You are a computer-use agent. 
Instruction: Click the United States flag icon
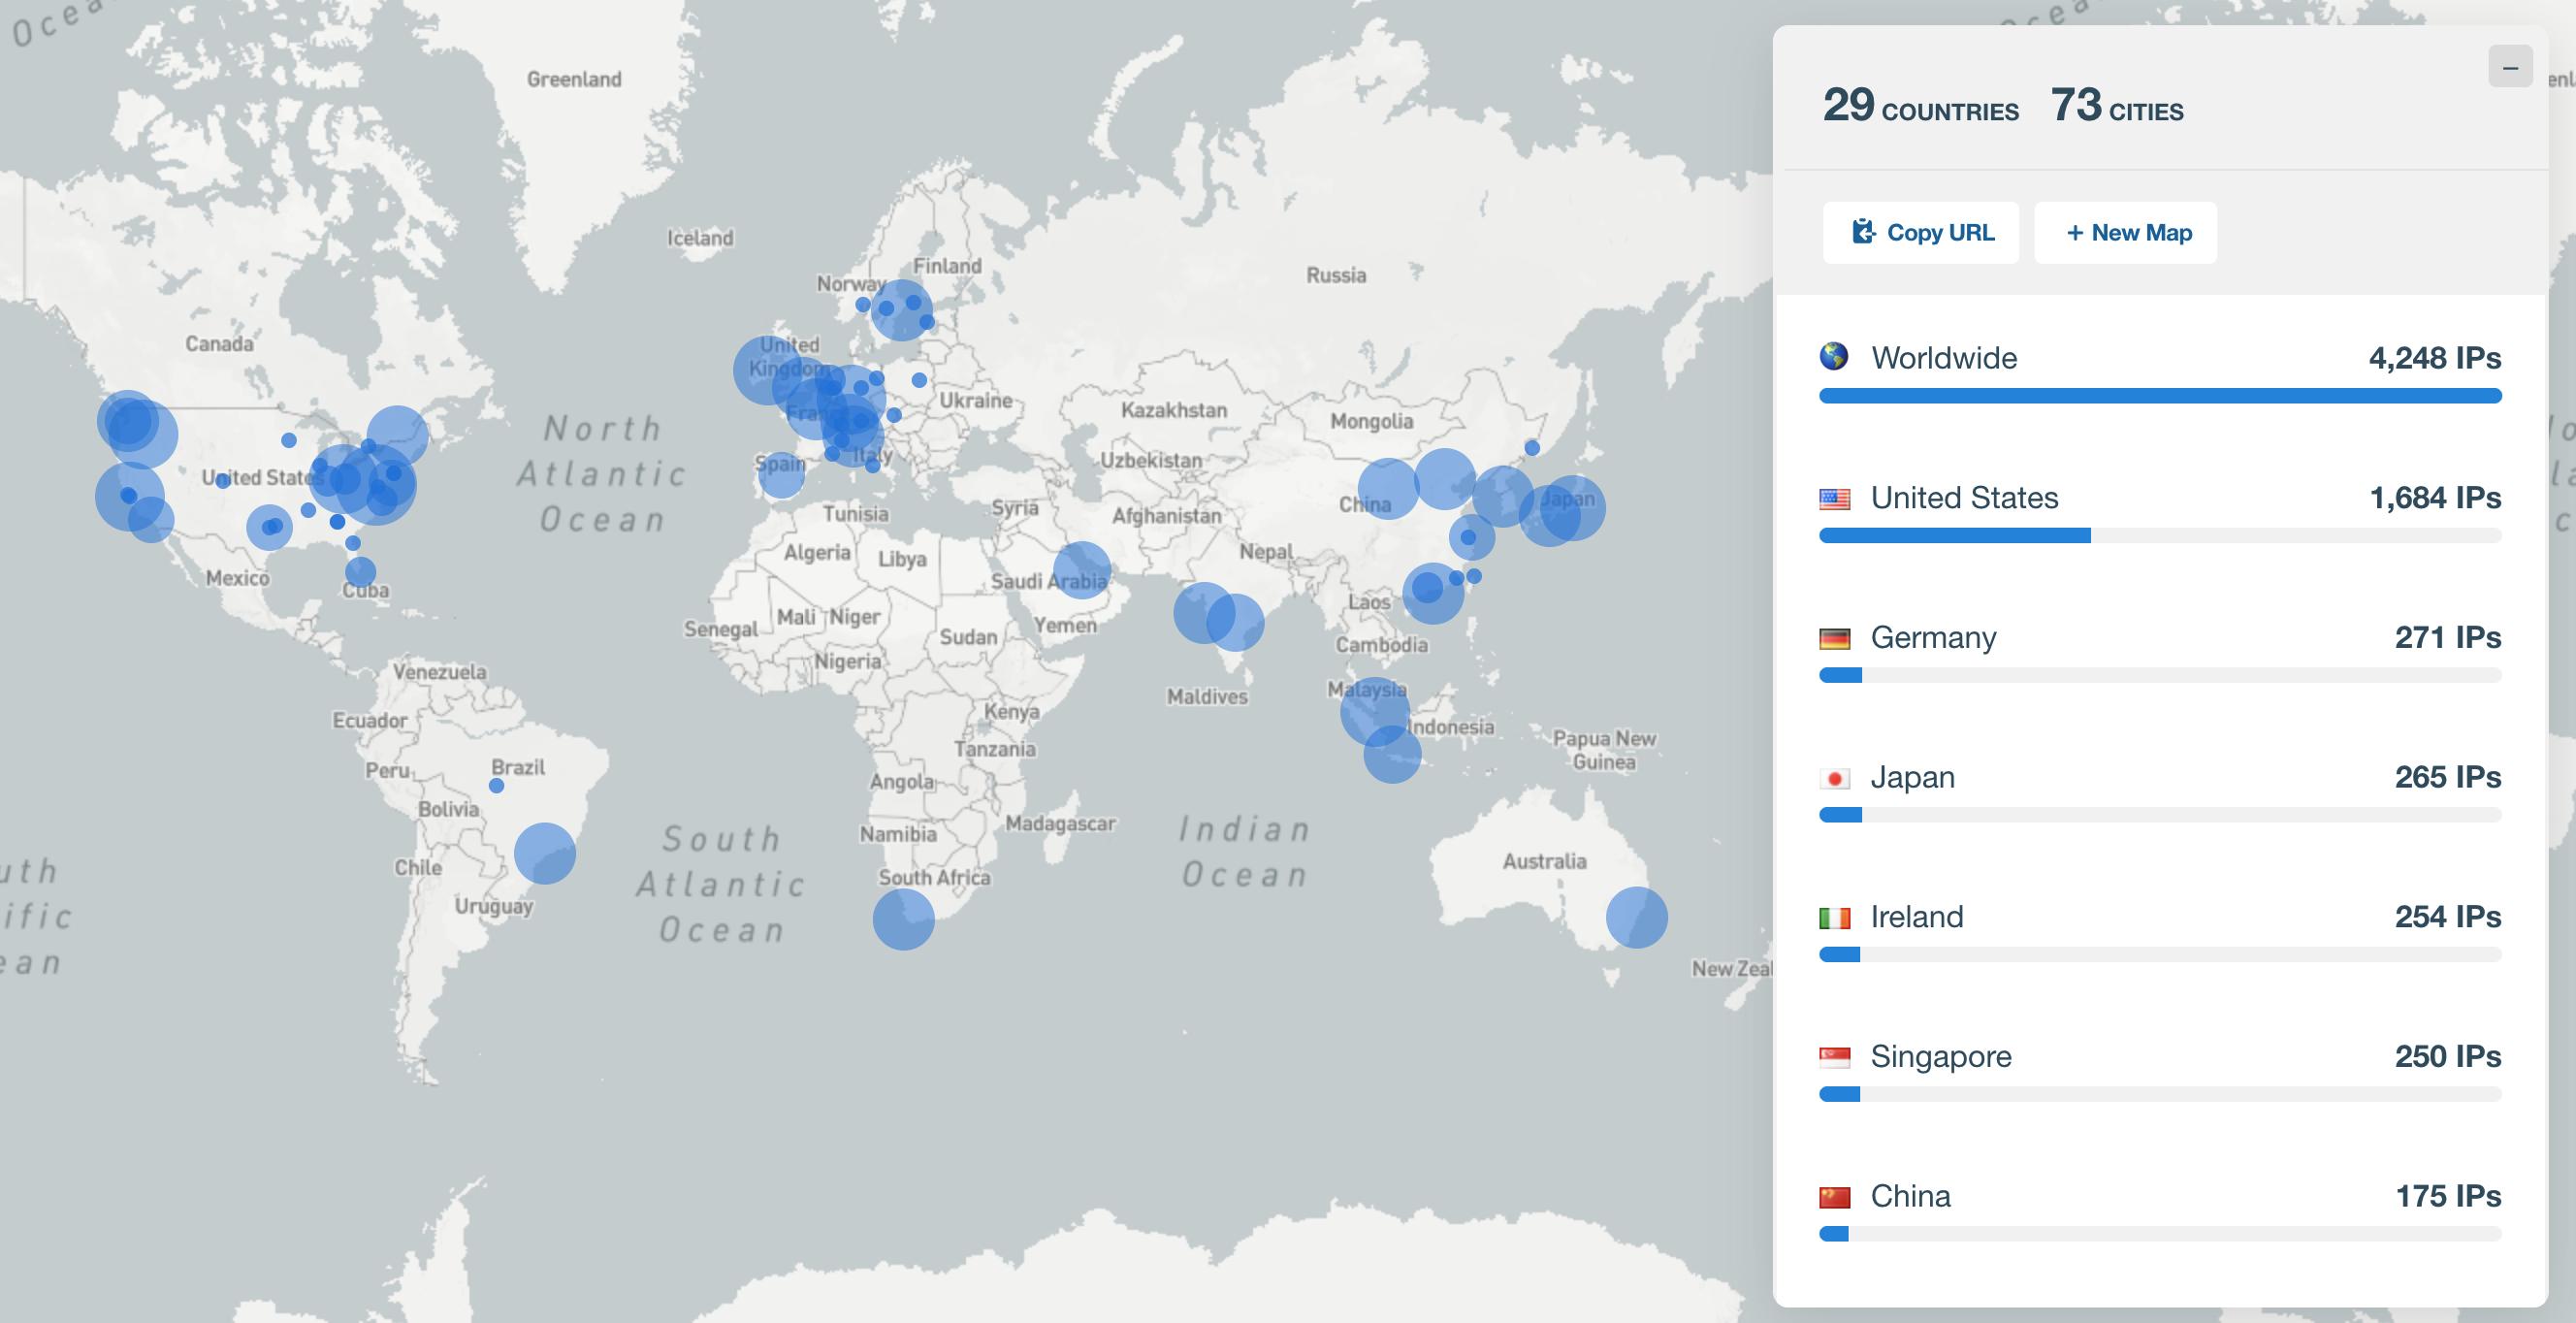tap(1834, 498)
